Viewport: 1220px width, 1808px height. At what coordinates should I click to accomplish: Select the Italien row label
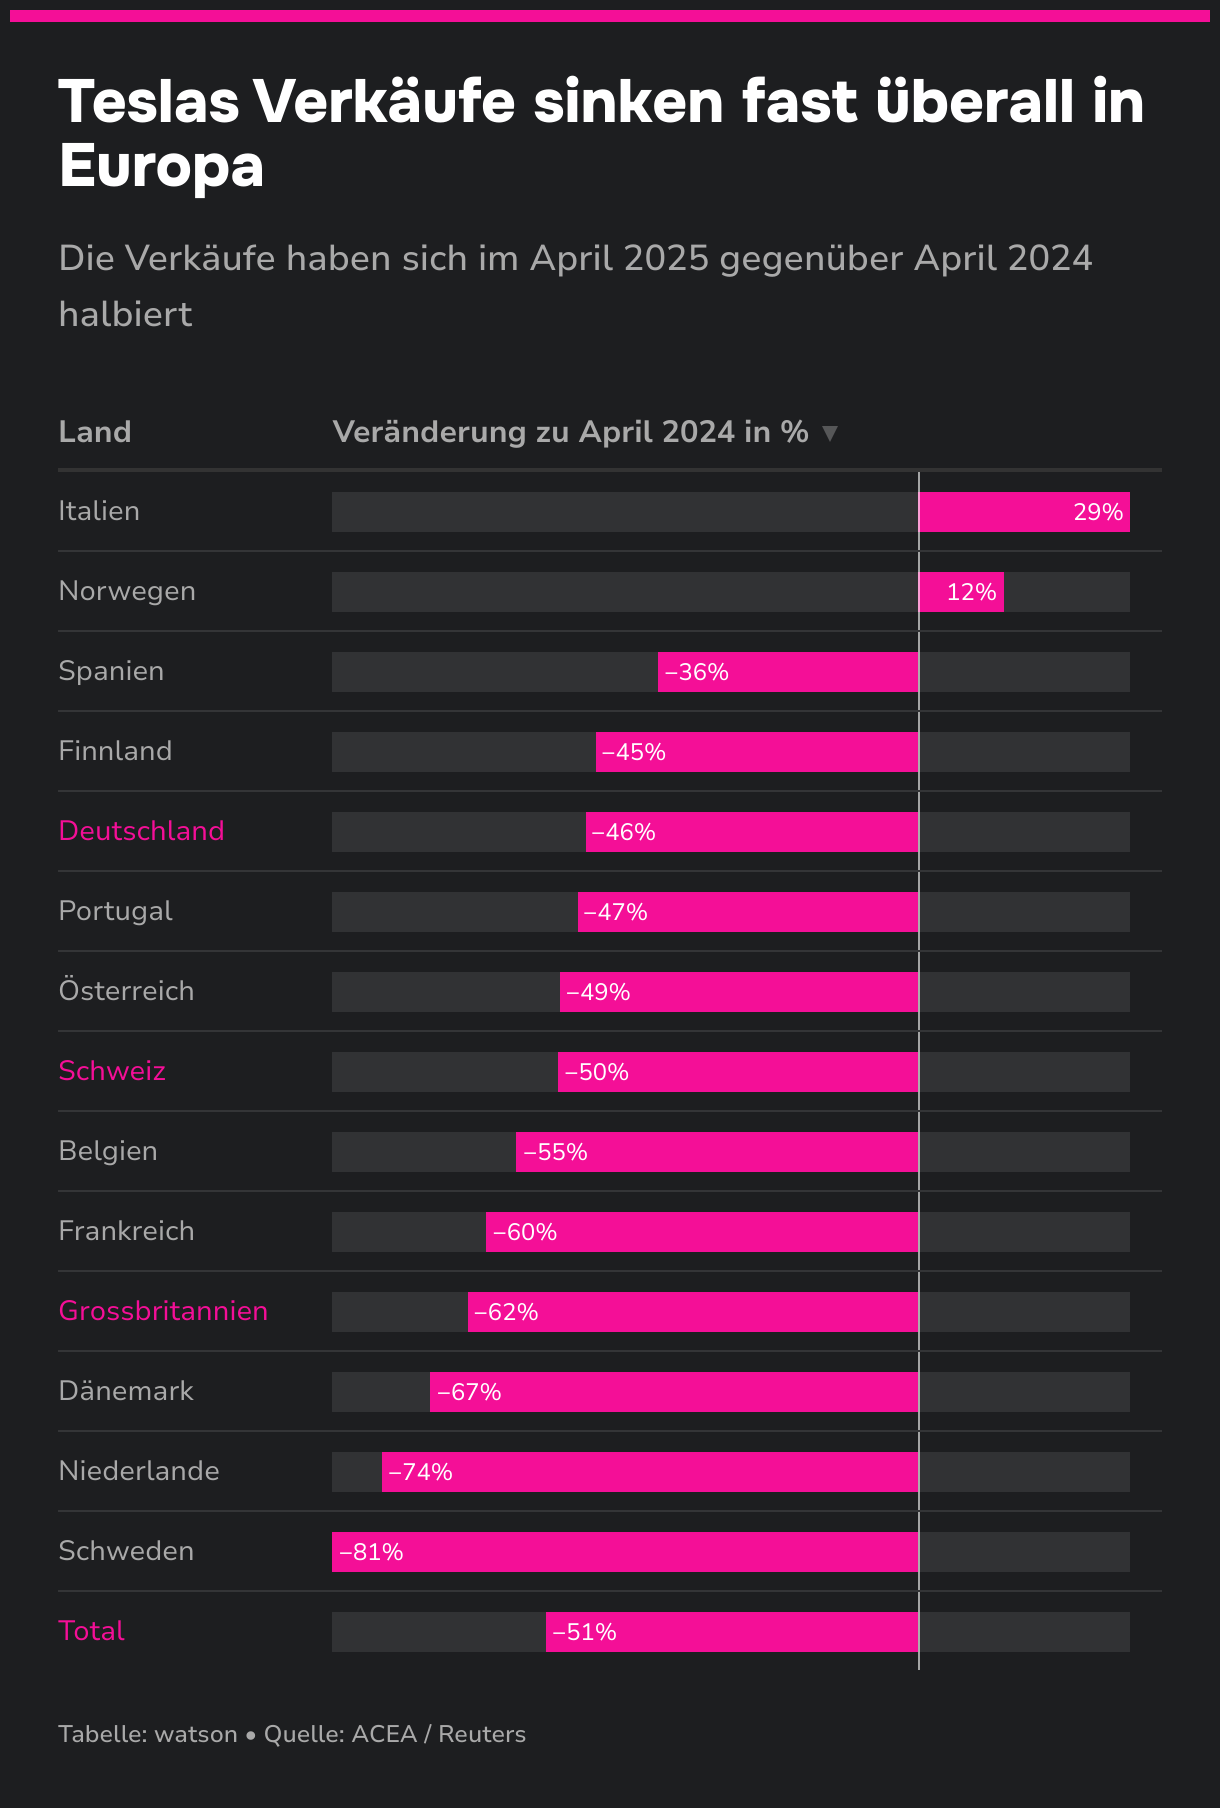point(99,511)
